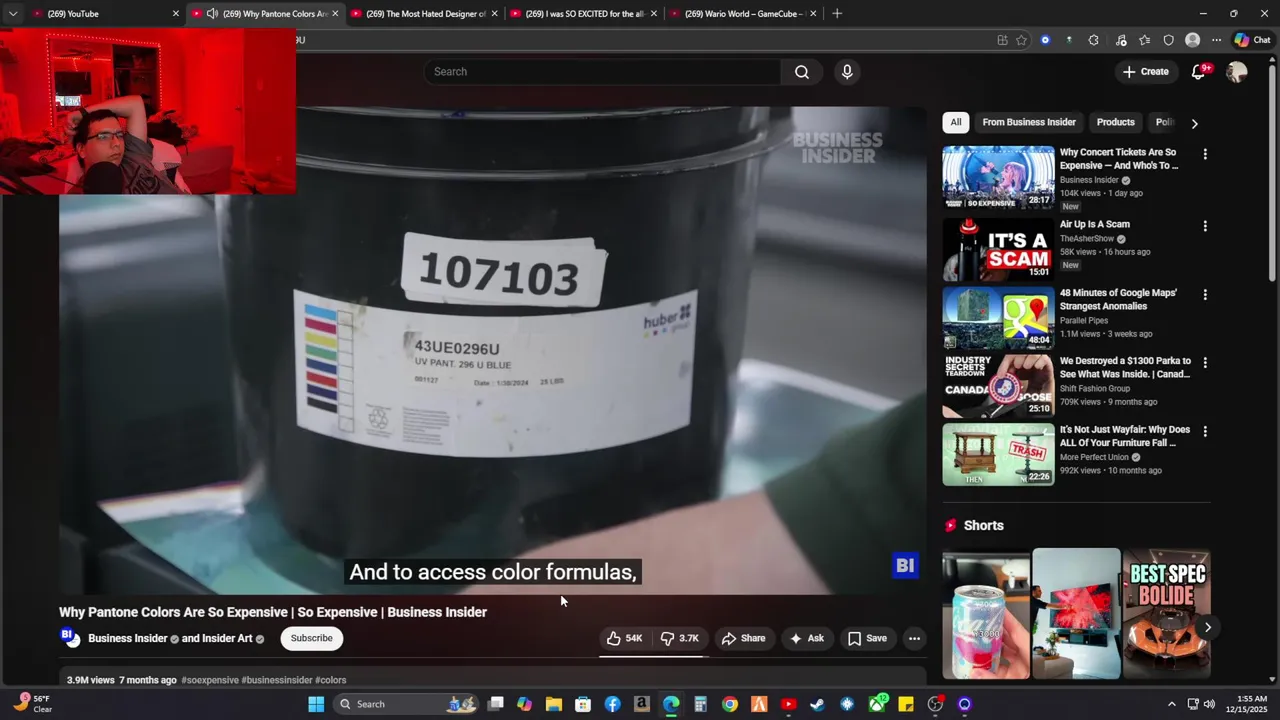The width and height of the screenshot is (1280, 720).
Task: Select the From Business Insider chip
Action: pos(1029,122)
